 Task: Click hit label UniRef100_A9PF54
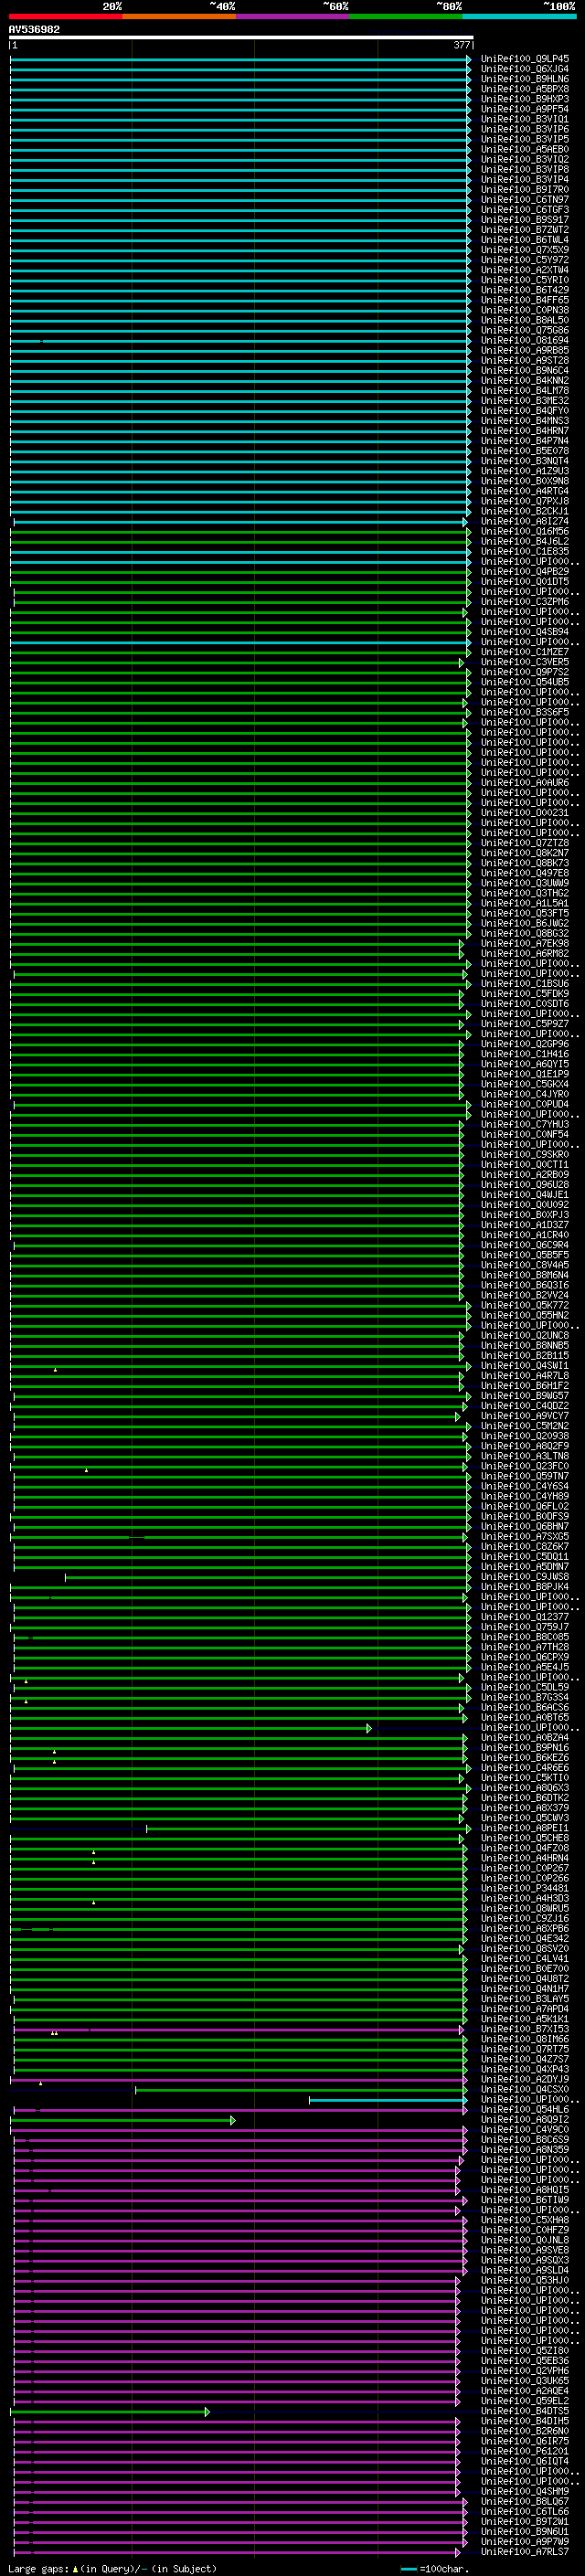[525, 109]
